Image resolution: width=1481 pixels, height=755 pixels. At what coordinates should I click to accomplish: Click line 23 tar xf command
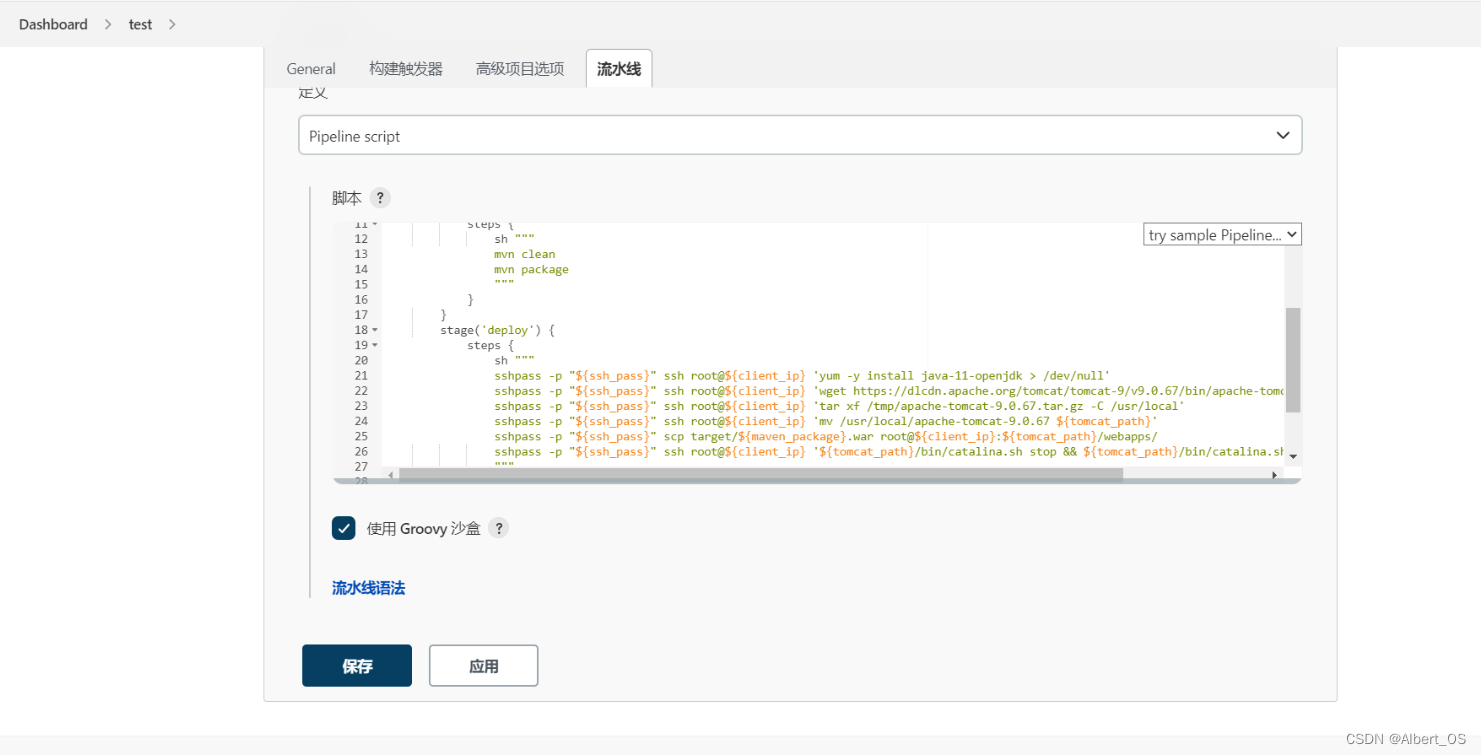pyautogui.click(x=839, y=406)
